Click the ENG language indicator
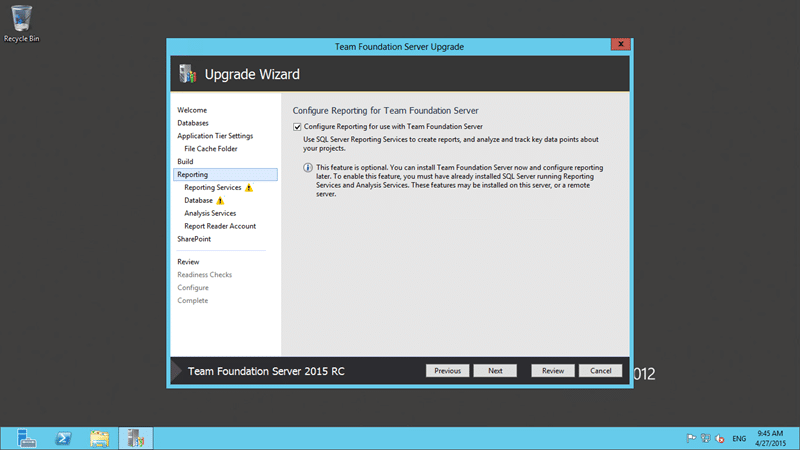 739,438
